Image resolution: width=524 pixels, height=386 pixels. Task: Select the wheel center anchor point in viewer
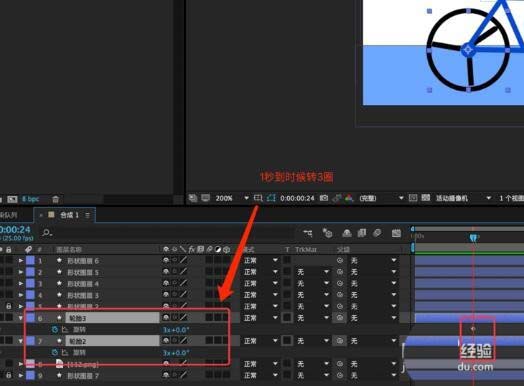[x=468, y=50]
